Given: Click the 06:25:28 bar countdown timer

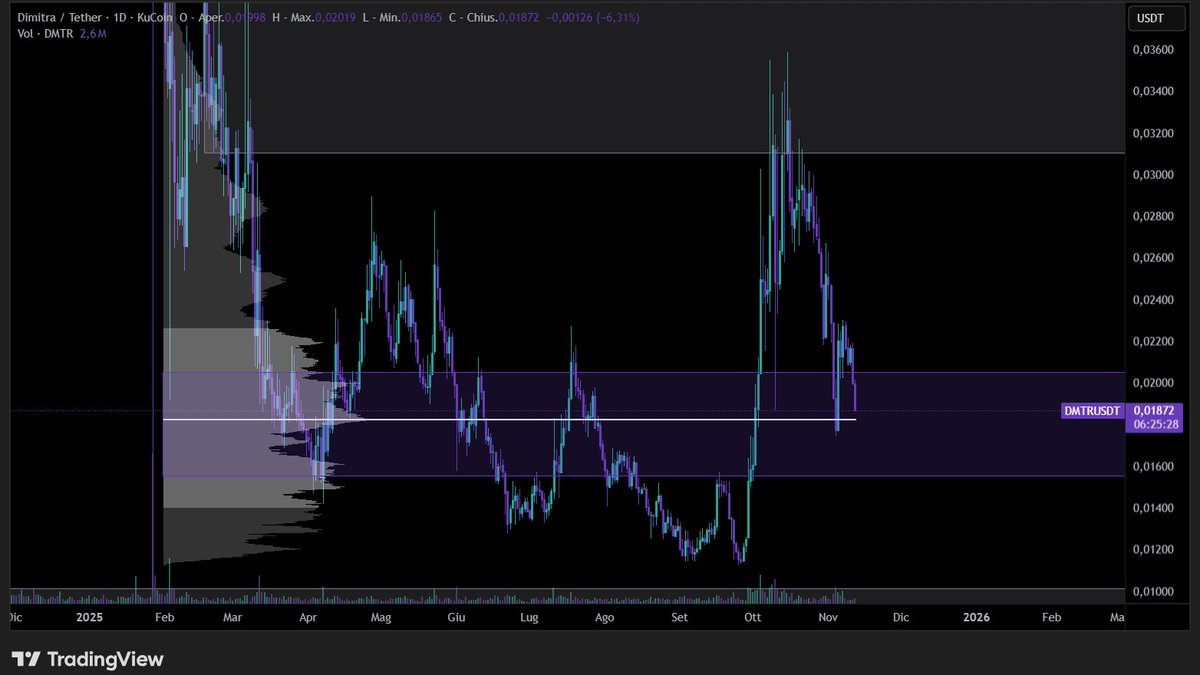Looking at the screenshot, I should point(1155,424).
